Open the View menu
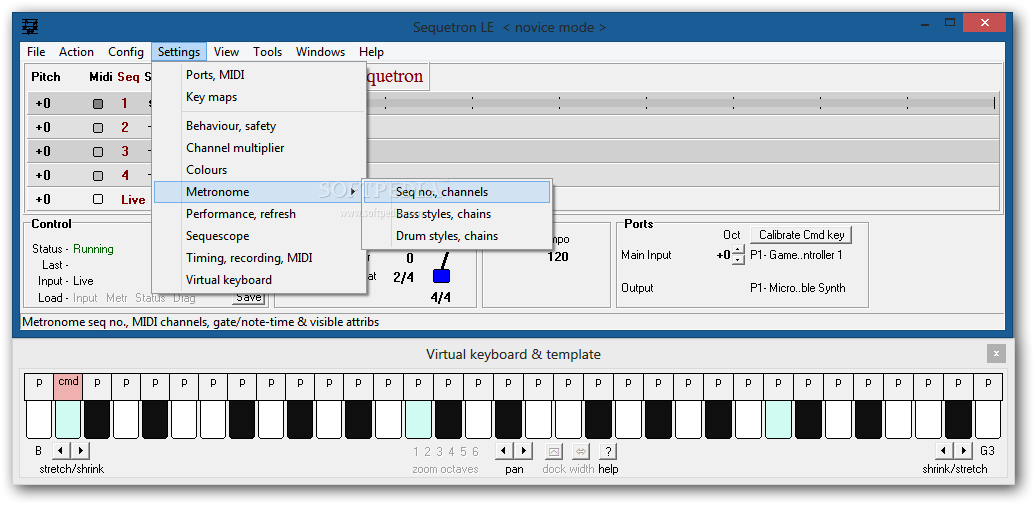 (x=226, y=51)
